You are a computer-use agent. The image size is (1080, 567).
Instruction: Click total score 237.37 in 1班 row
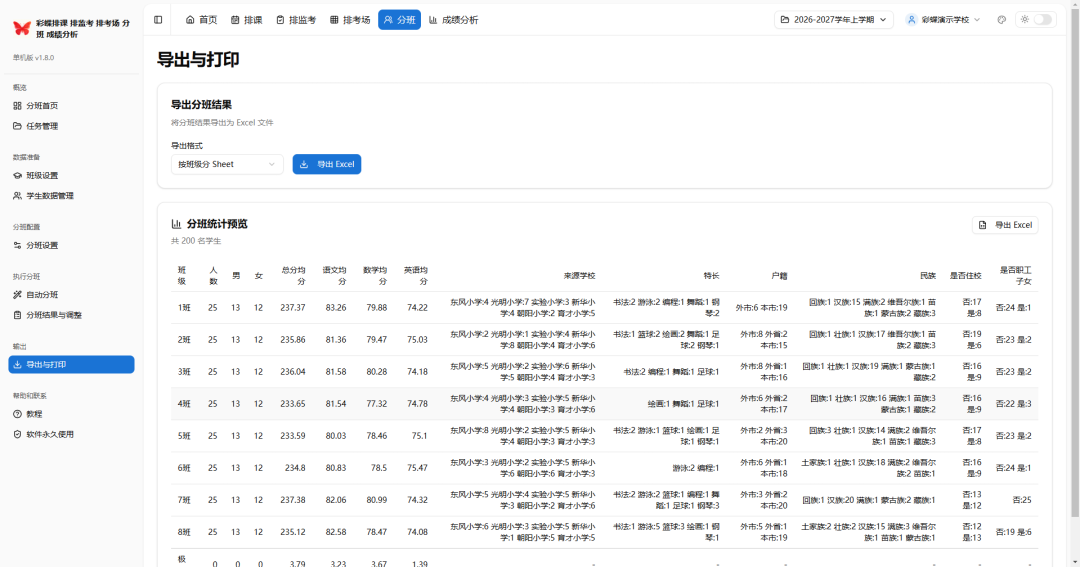tap(293, 308)
